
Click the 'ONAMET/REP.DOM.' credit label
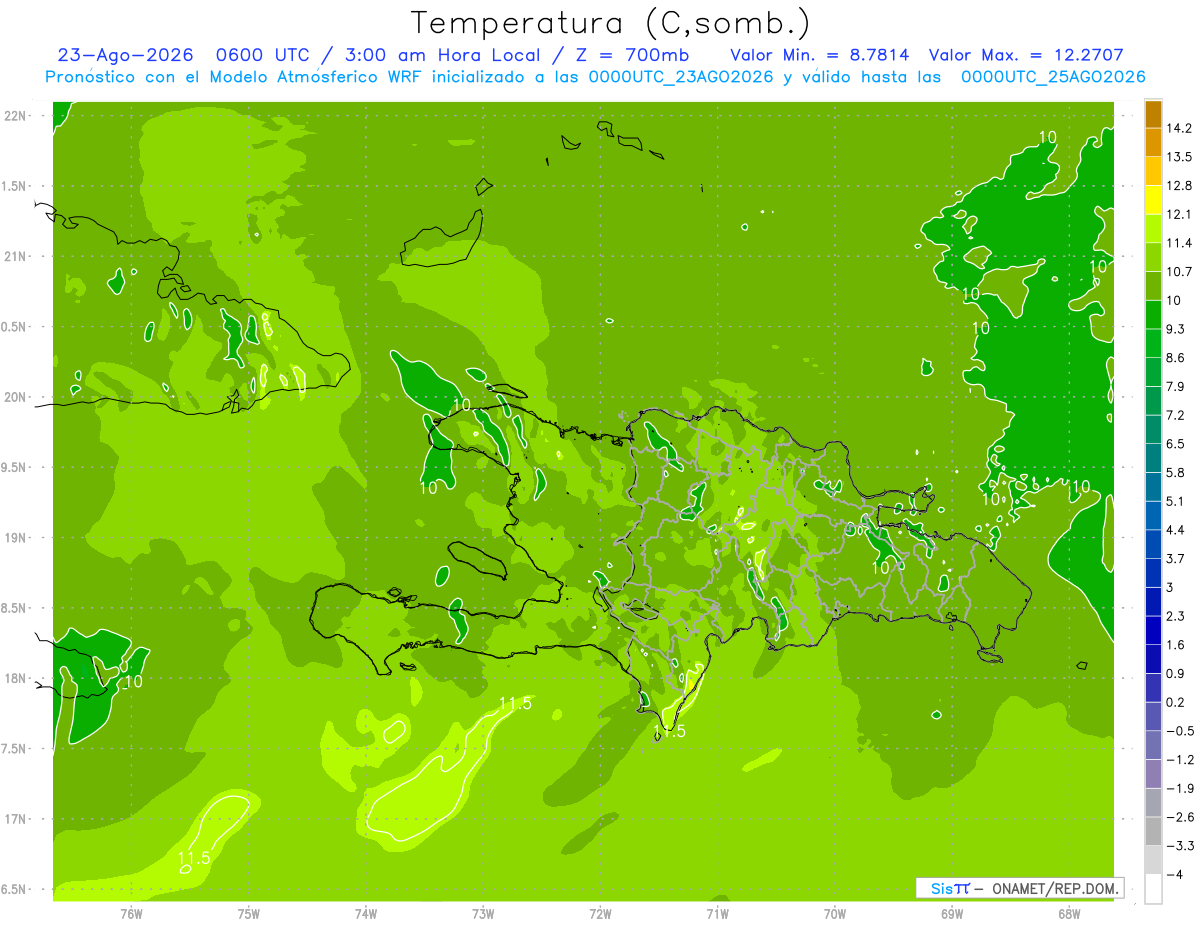pos(1055,888)
